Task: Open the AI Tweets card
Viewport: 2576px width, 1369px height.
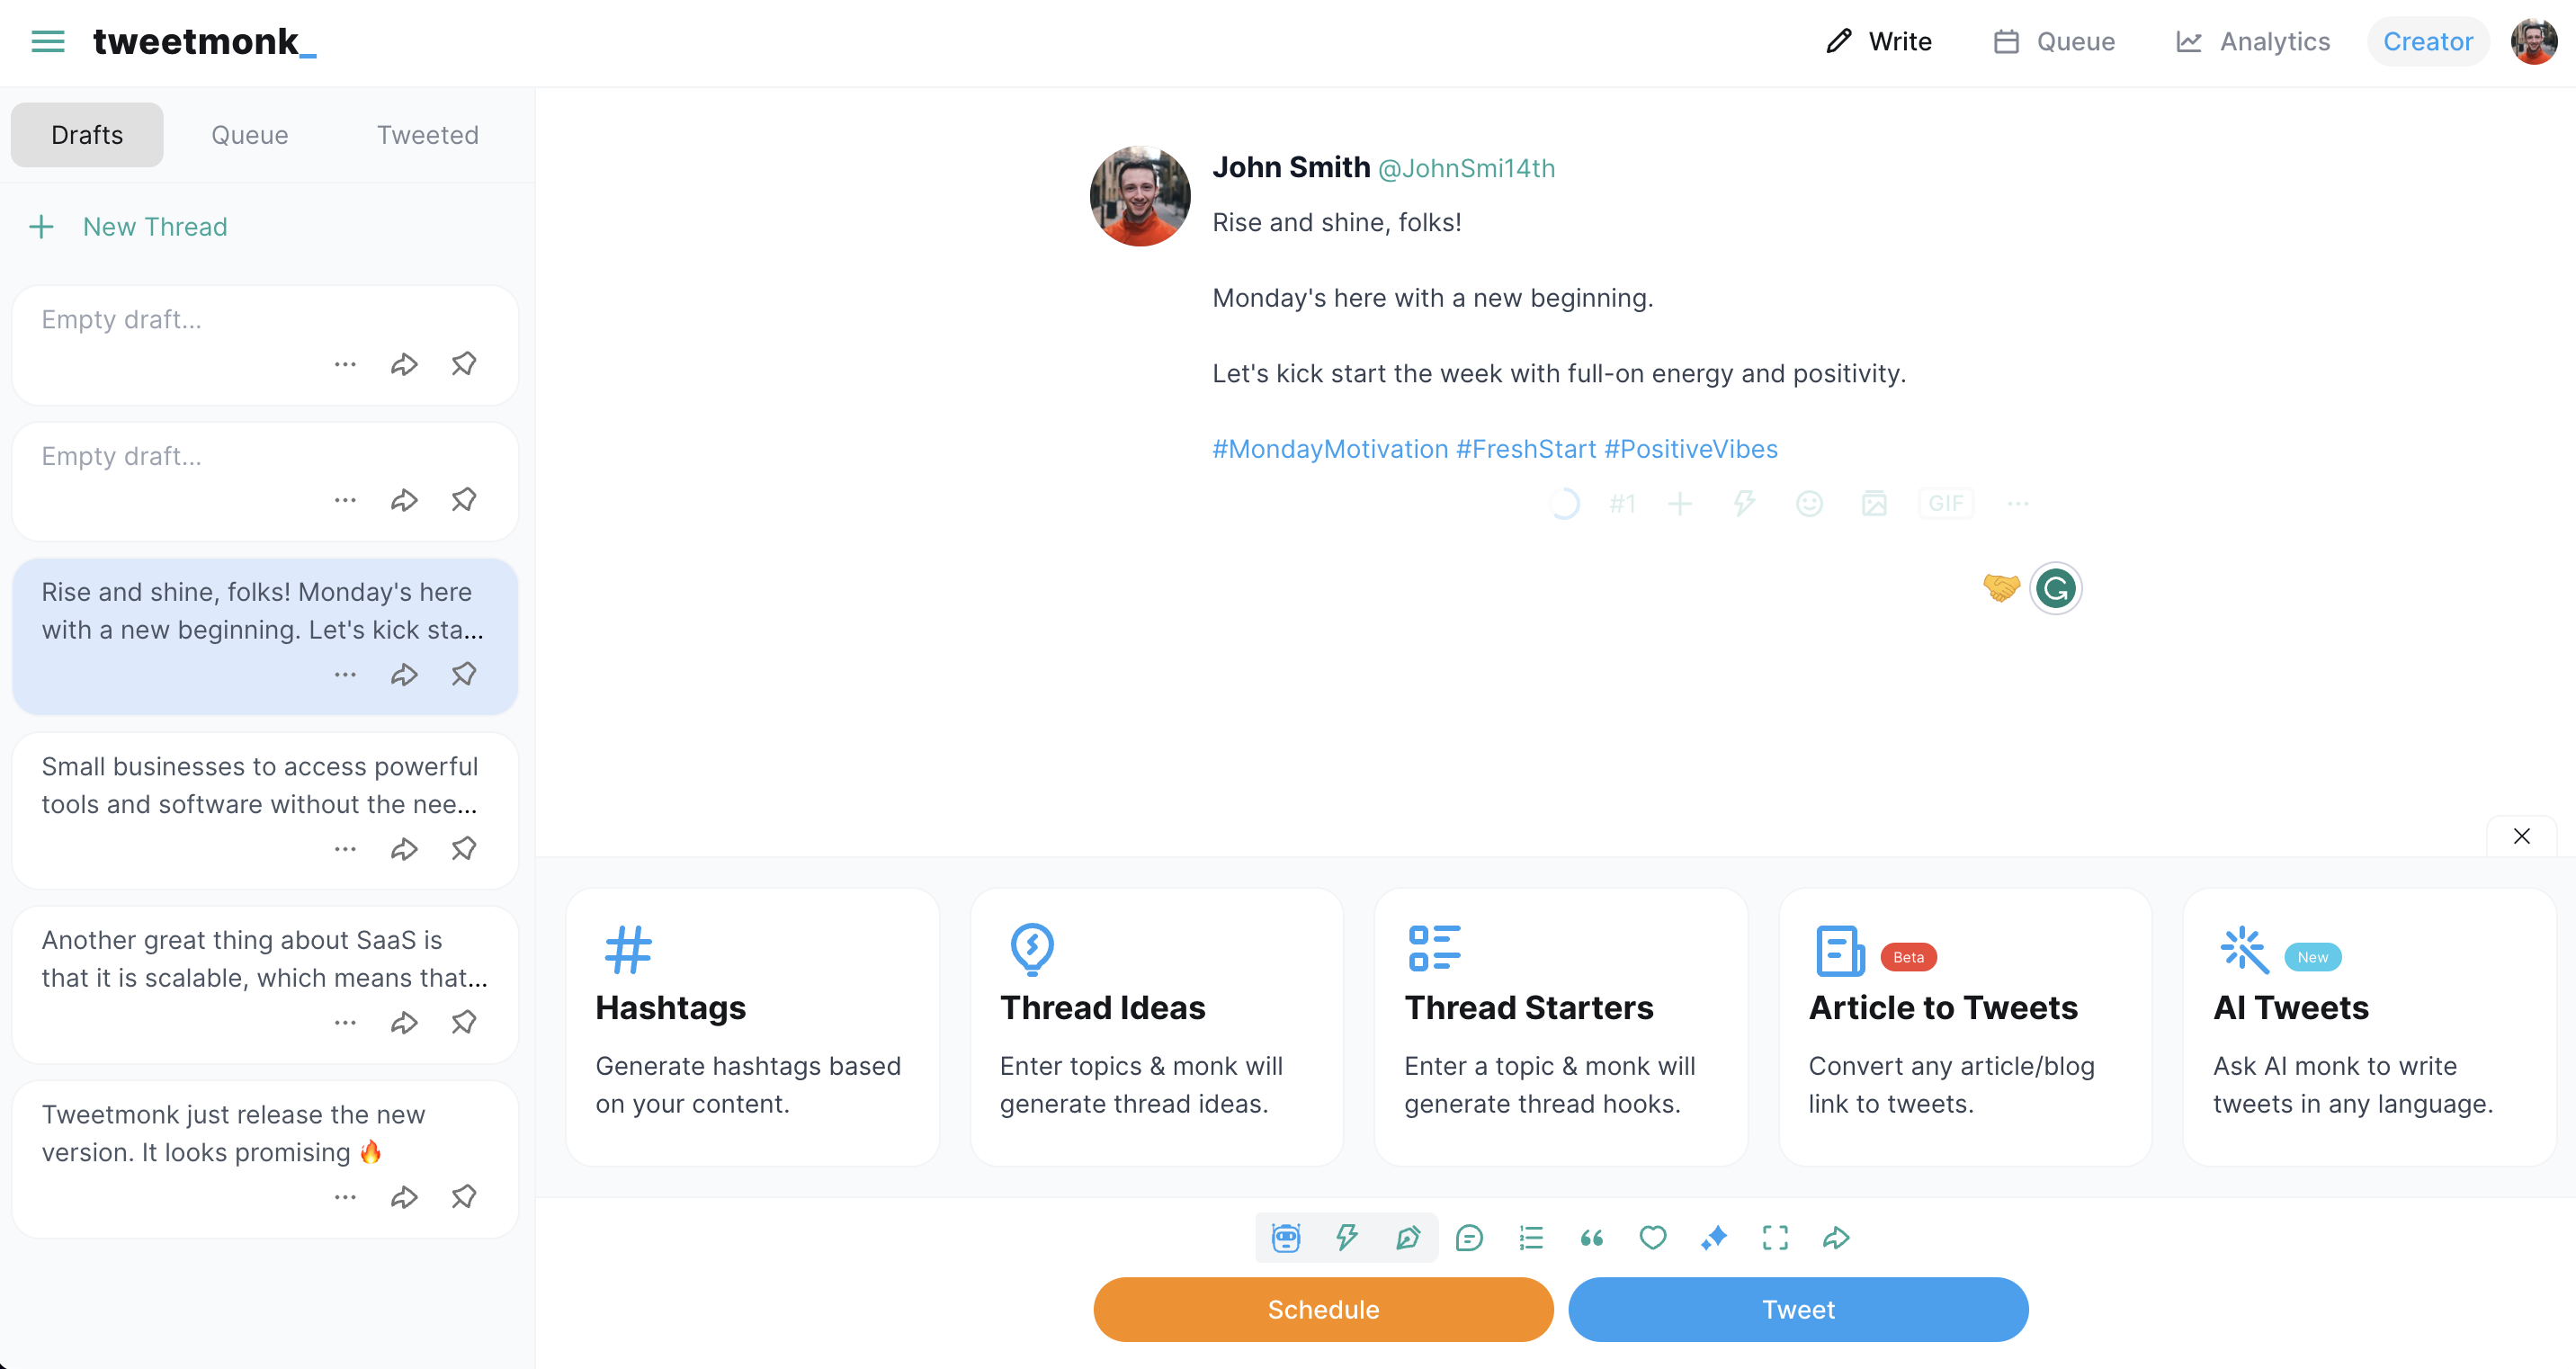Action: (2369, 1027)
